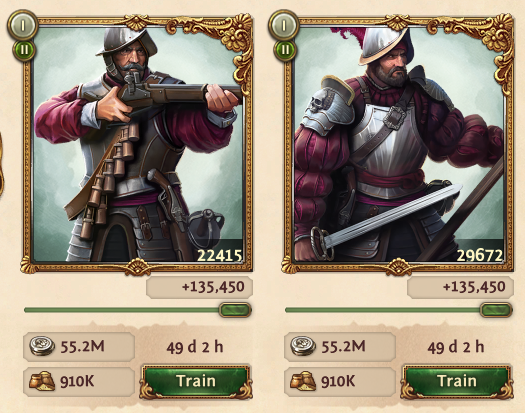The image size is (525, 413).
Task: Select tier II badge on swordsman card
Action: tap(285, 50)
